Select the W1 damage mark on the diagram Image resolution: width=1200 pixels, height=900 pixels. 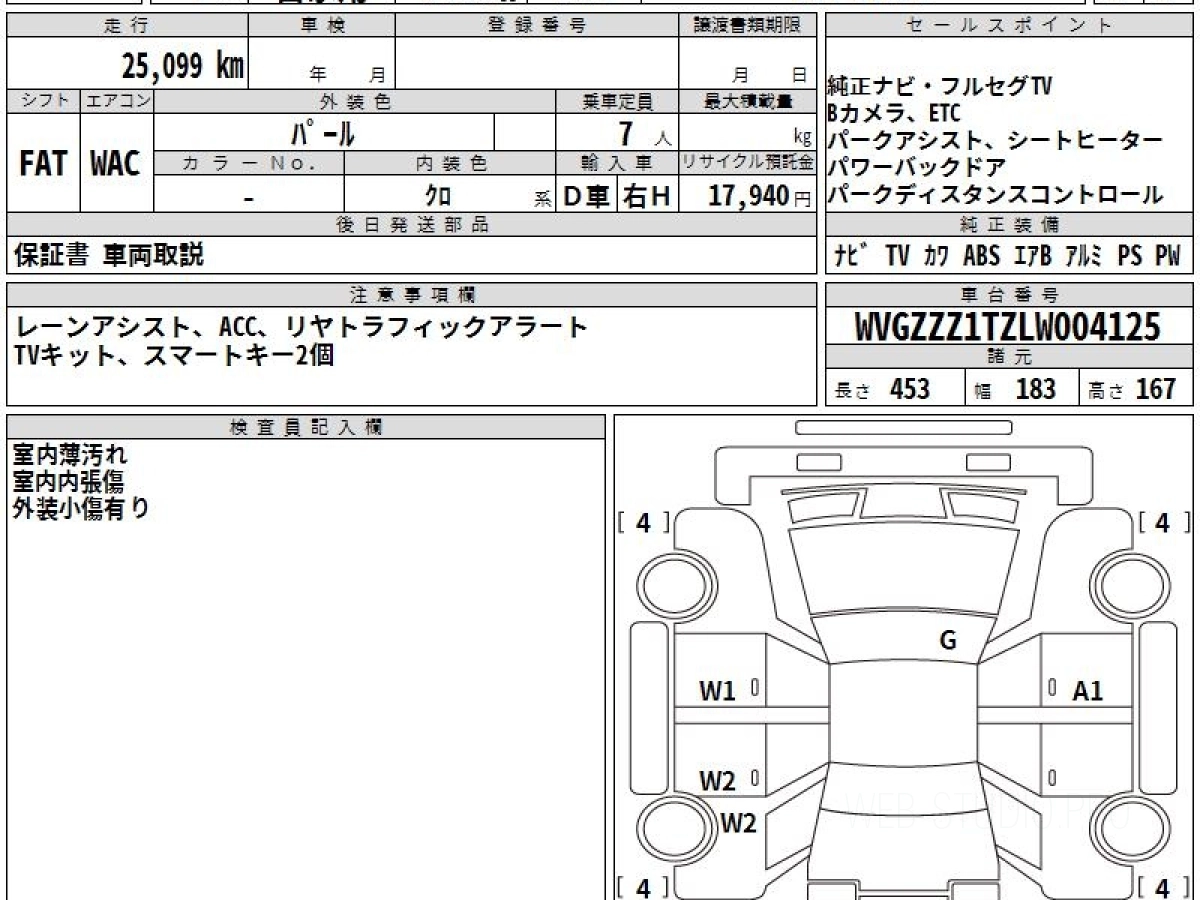[717, 690]
